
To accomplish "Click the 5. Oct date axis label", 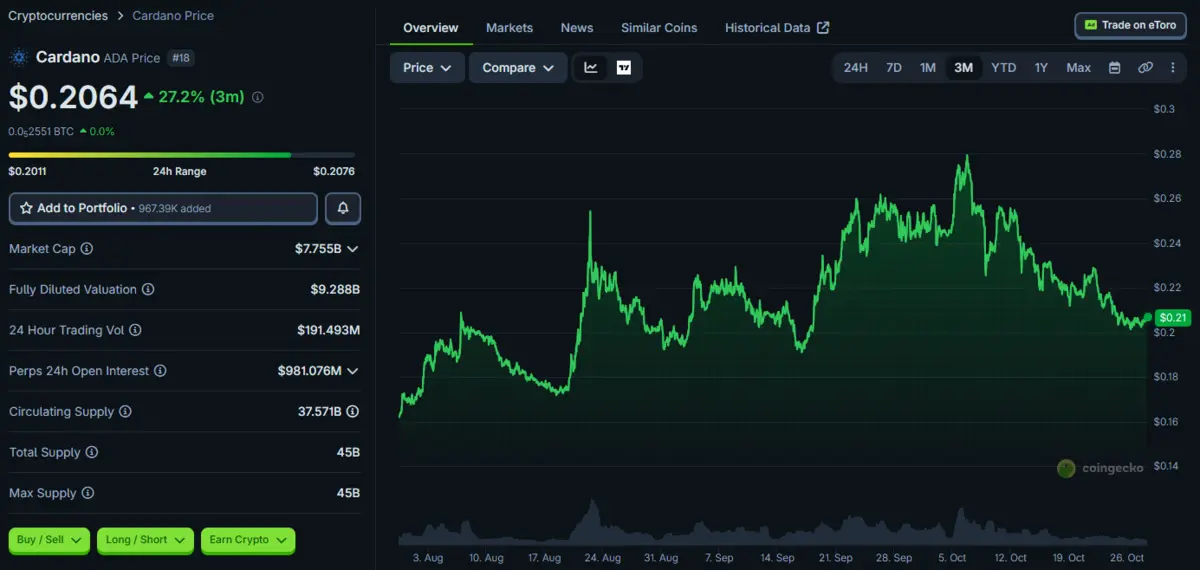I will [x=952, y=558].
